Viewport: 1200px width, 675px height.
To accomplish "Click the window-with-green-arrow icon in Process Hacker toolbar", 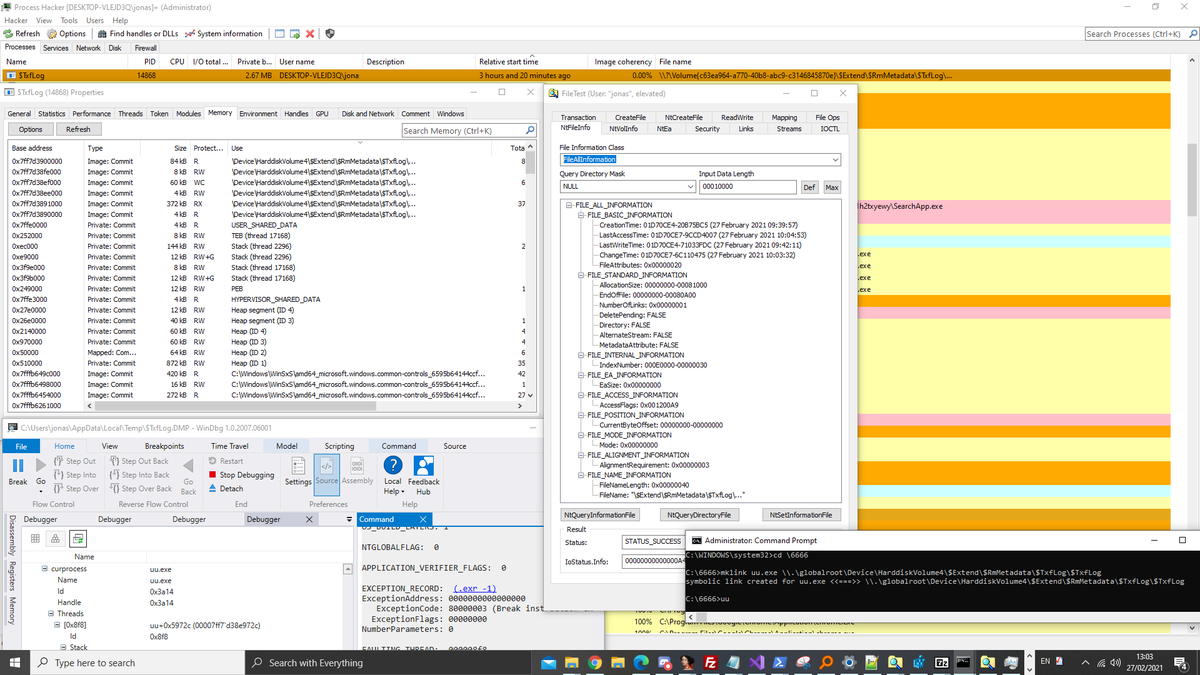I will coord(295,33).
